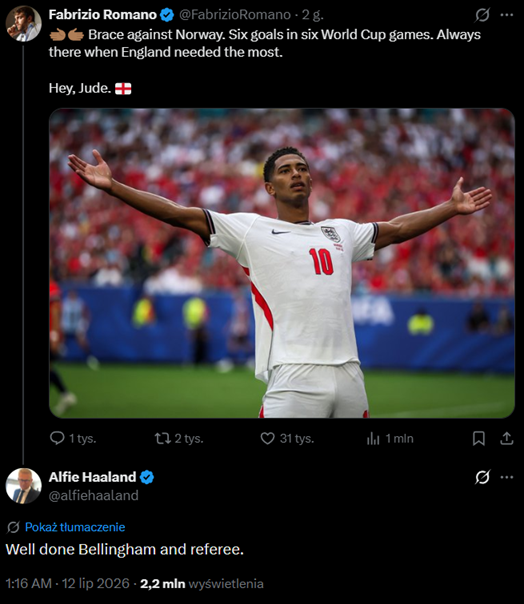Click Pokaż tłumaczenie translation link
Image resolution: width=524 pixels, height=604 pixels.
coord(75,527)
